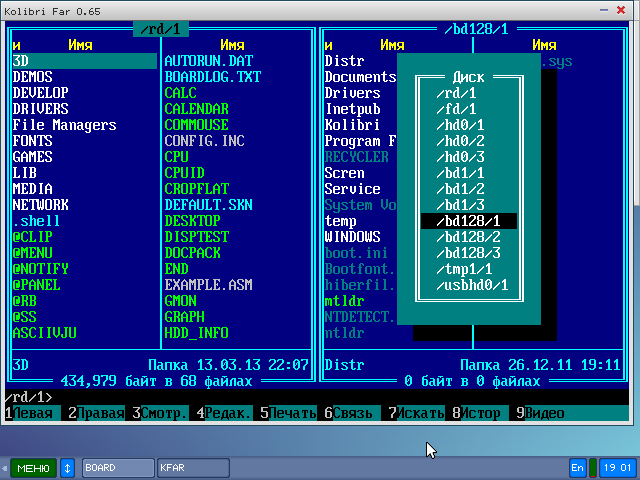Screen dimensions: 640x480
Task: Select /fd/1 floppy disk entry
Action: (457, 109)
